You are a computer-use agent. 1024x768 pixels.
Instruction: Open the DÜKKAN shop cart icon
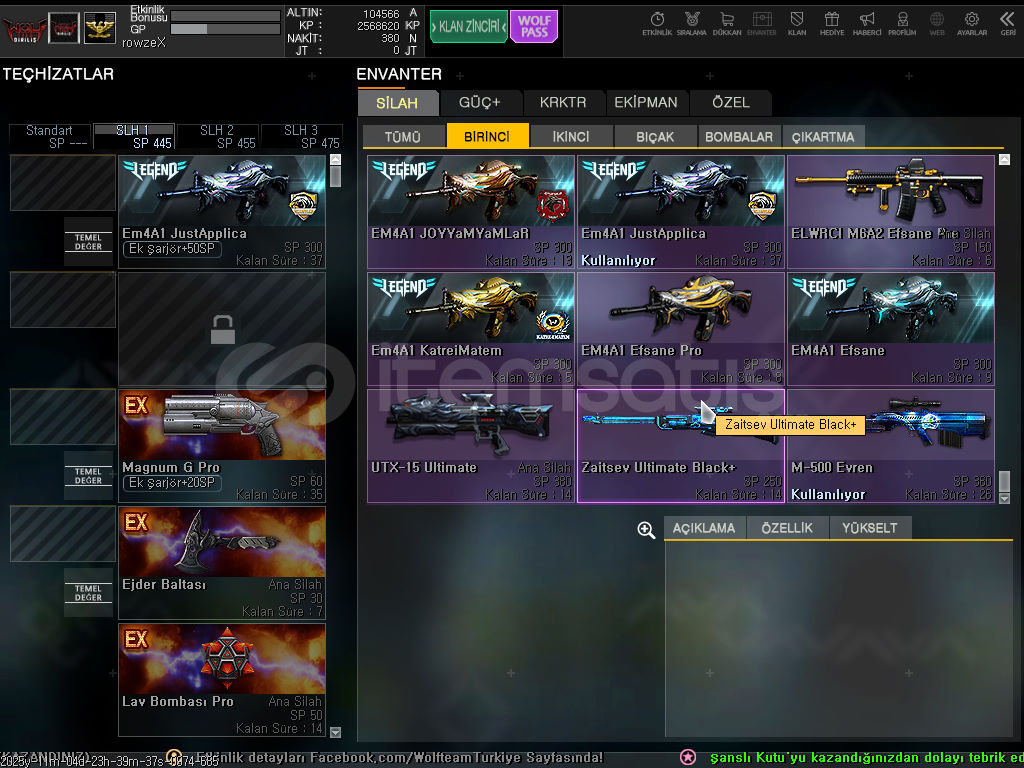[727, 24]
